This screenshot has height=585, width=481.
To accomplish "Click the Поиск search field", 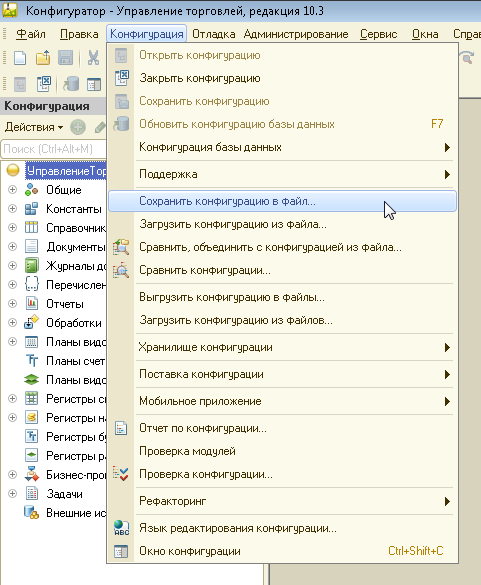I will (53, 149).
